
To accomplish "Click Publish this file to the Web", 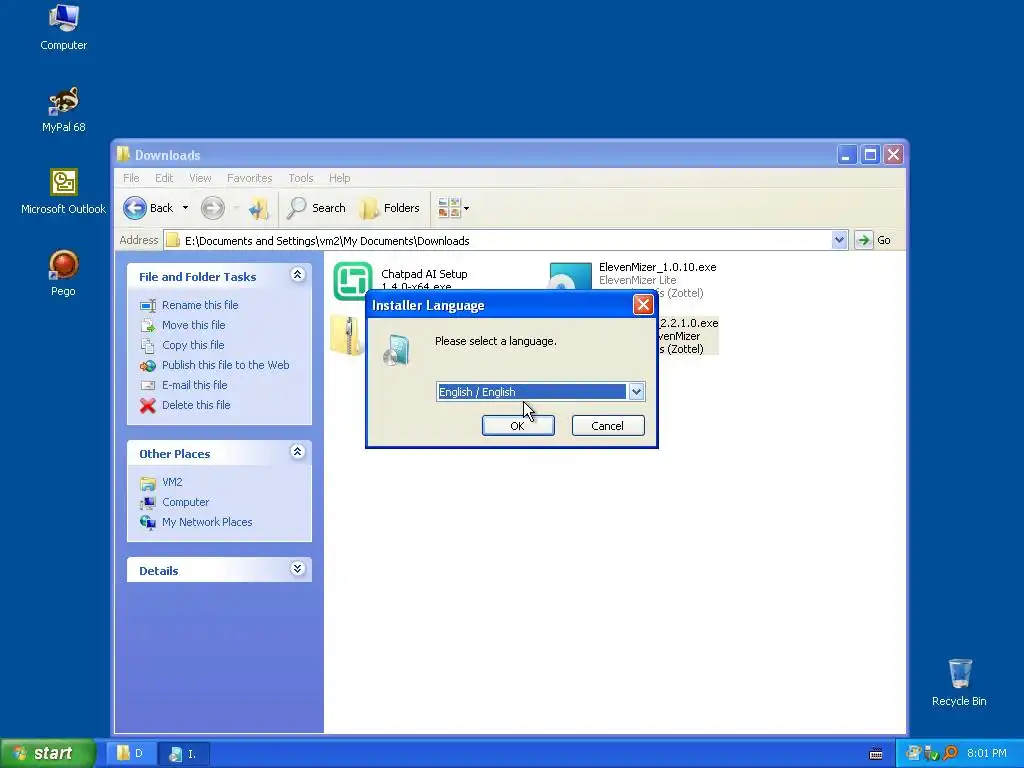I will click(225, 365).
